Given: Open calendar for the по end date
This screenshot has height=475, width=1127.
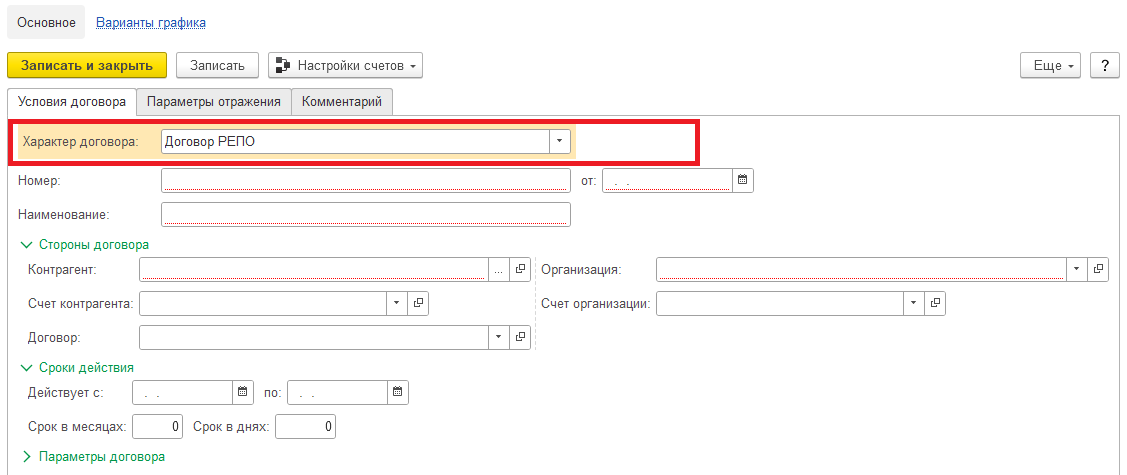Looking at the screenshot, I should coord(397,393).
